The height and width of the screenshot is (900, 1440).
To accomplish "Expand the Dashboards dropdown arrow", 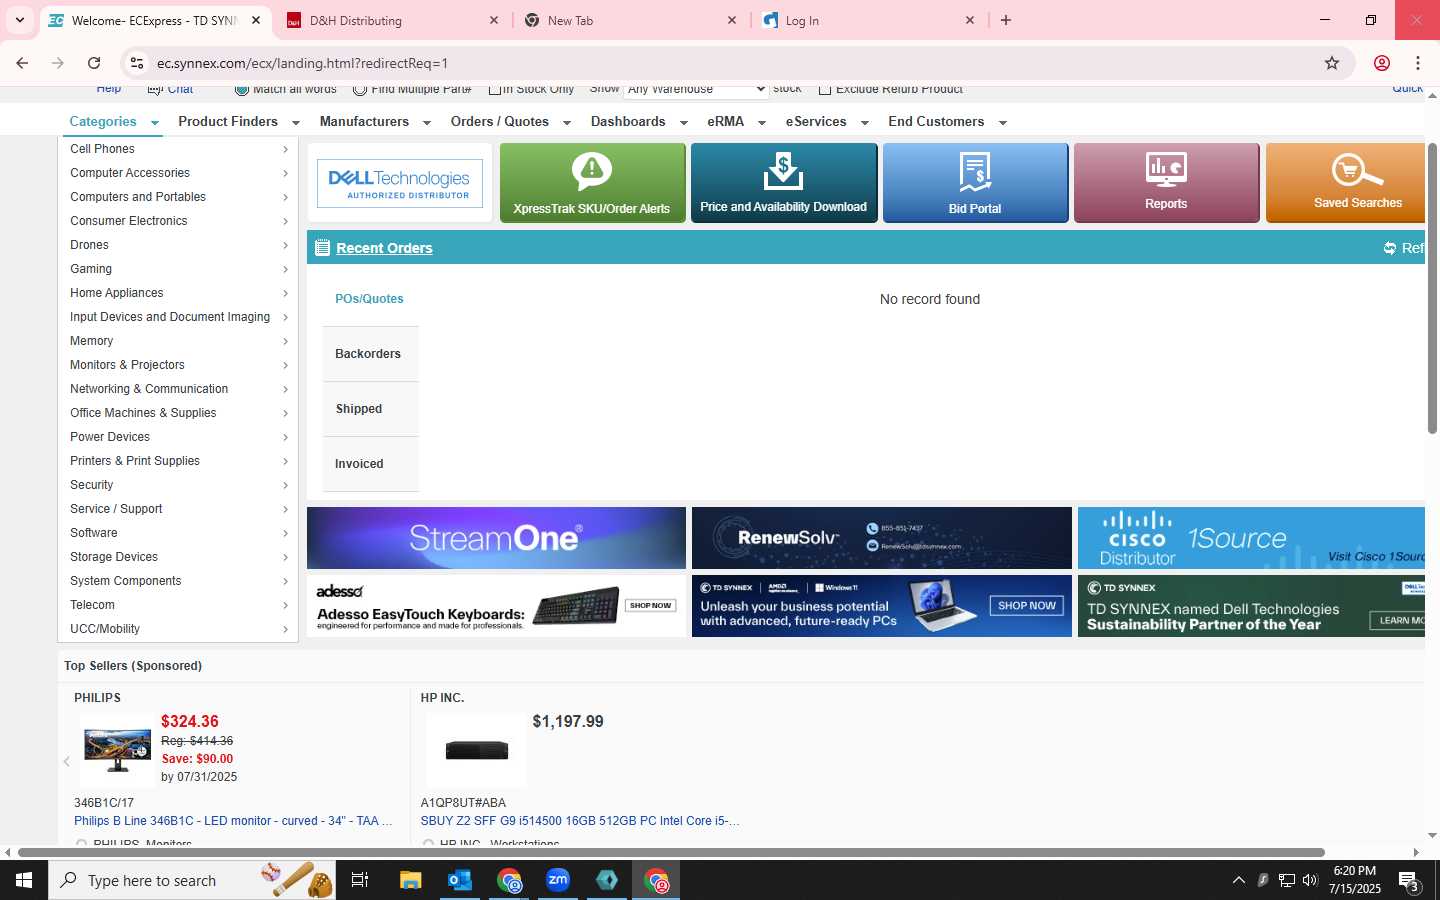I will [684, 123].
